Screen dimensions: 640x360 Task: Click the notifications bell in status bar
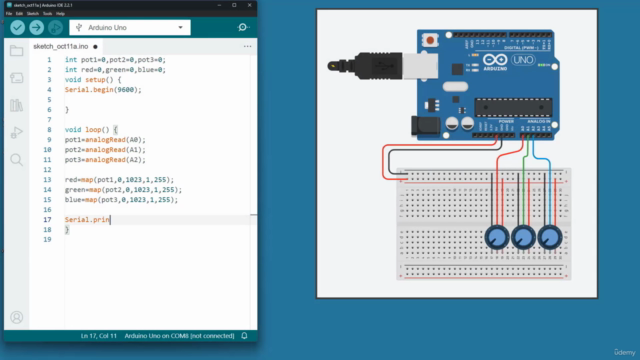[x=244, y=336]
